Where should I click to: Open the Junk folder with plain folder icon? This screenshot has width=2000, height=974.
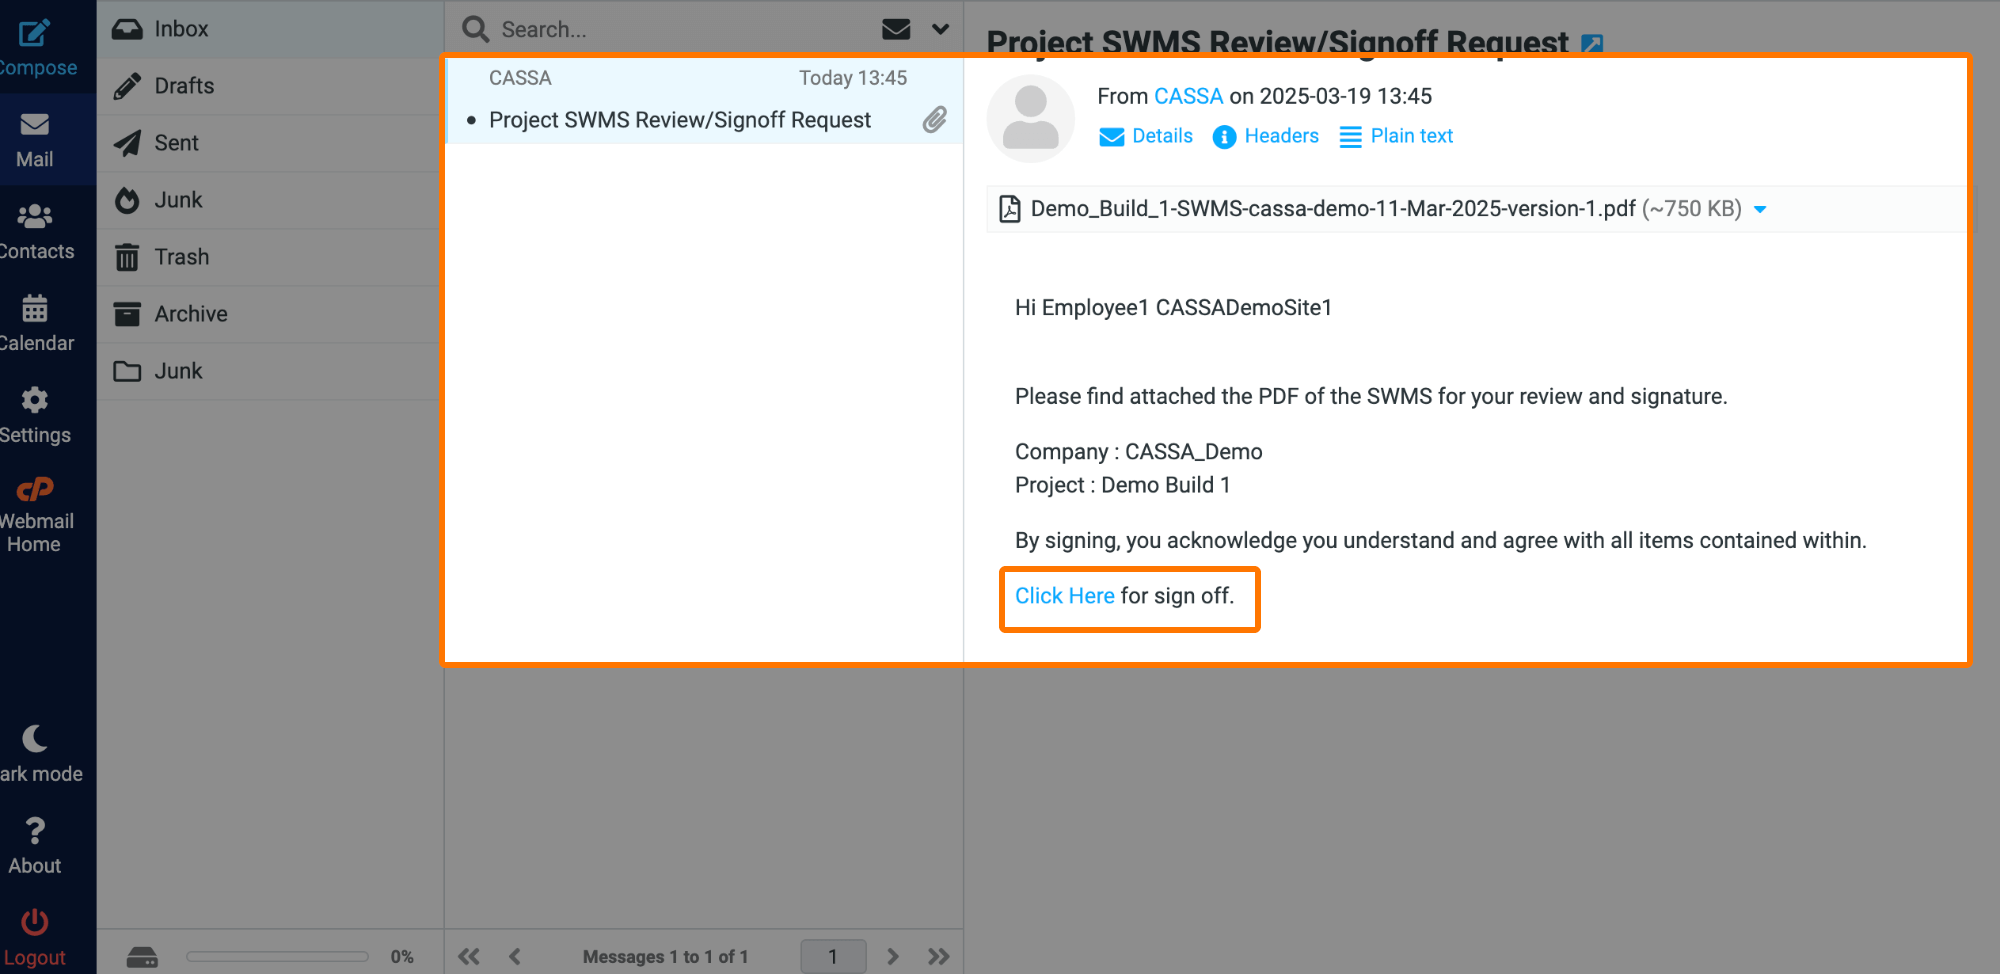(x=270, y=371)
